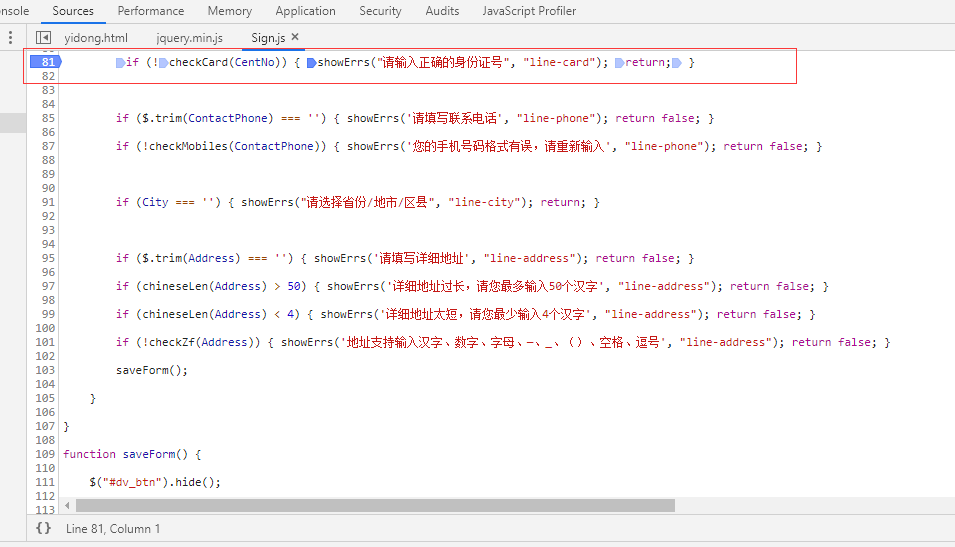Switch to the yidong.html file tab
Image resolution: width=955 pixels, height=547 pixels.
click(x=96, y=38)
